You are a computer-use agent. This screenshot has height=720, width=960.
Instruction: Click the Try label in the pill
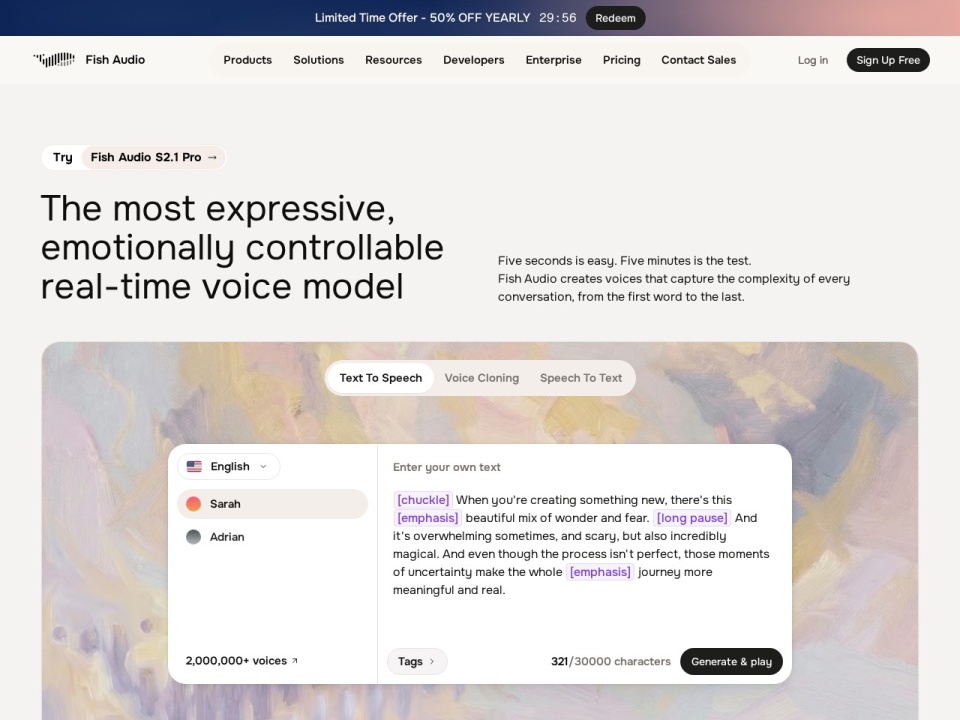(62, 157)
